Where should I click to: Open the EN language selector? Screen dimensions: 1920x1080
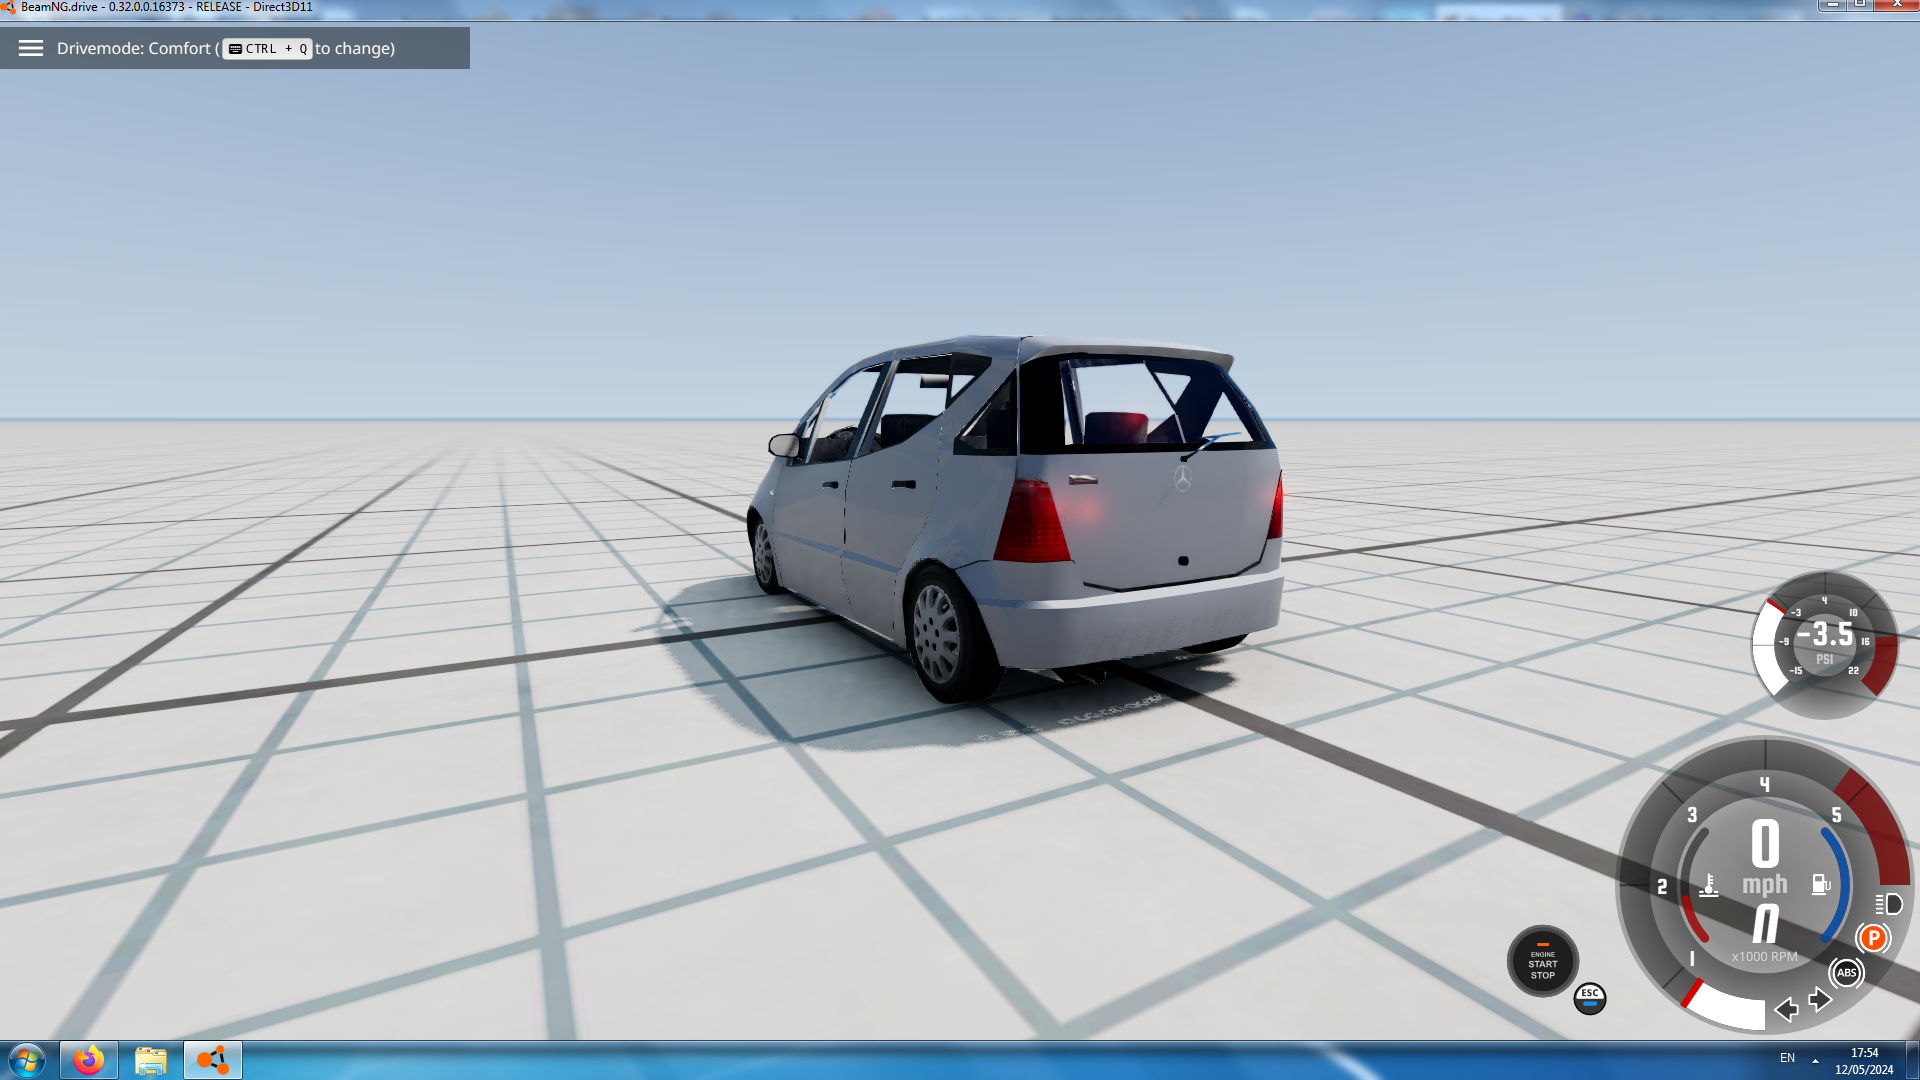[1787, 1058]
